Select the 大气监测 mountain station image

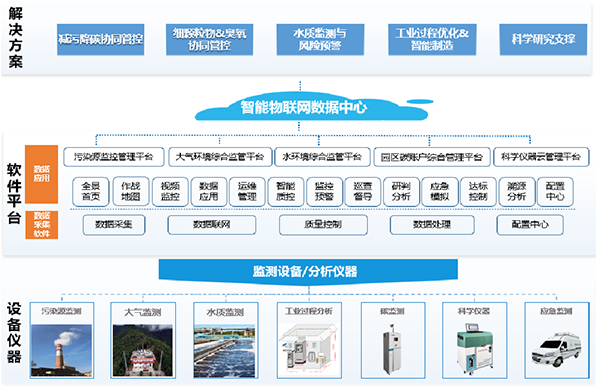pos(143,351)
